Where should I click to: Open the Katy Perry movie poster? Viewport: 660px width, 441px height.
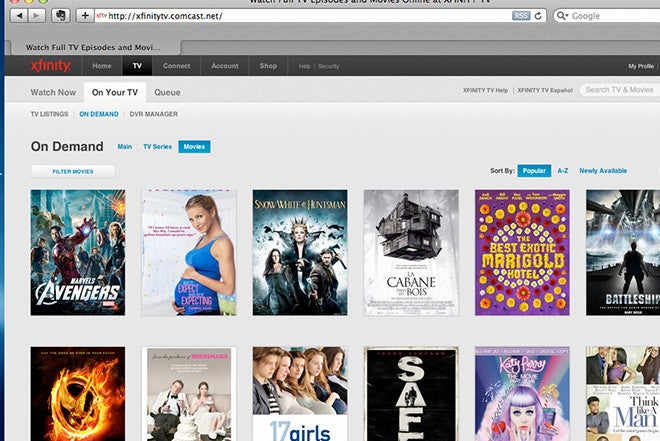tap(522, 394)
